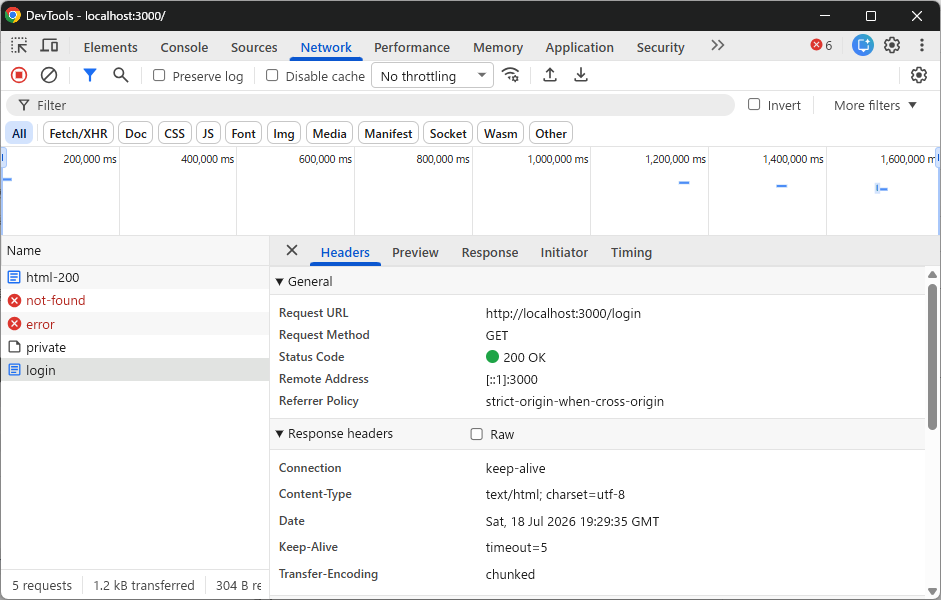Click the Filter text field

pos(370,106)
